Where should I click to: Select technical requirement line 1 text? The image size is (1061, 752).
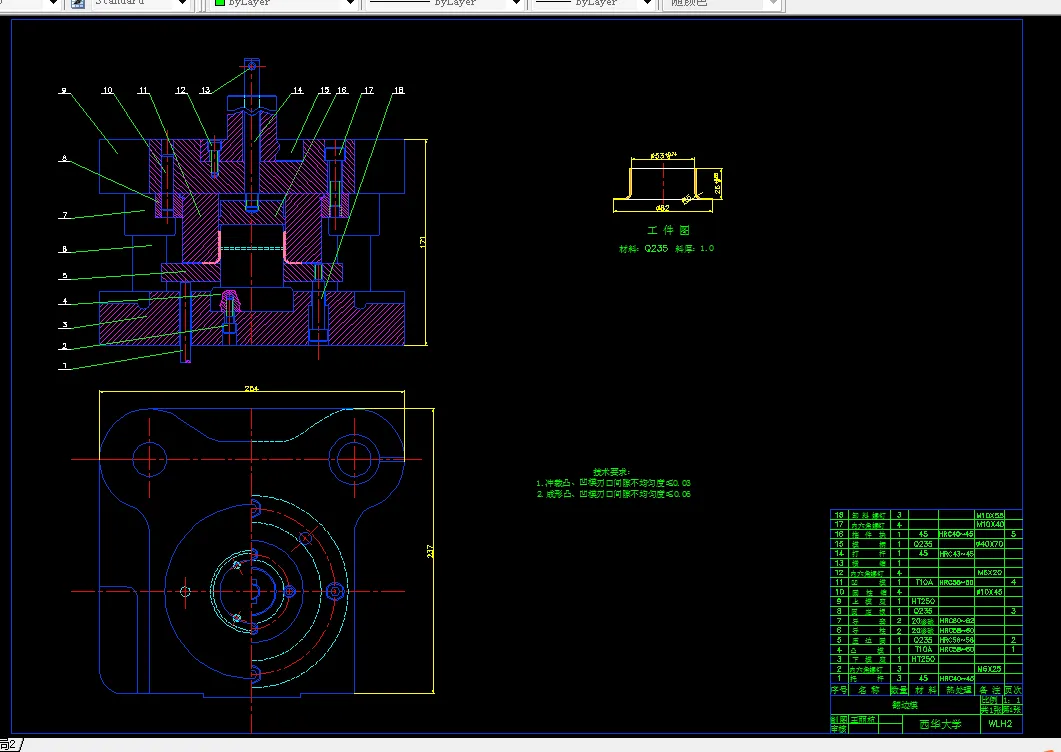pos(613,483)
